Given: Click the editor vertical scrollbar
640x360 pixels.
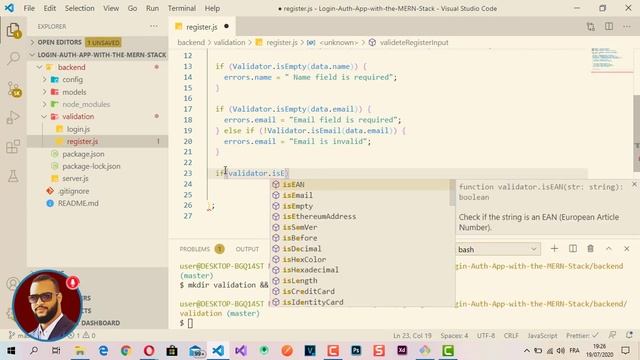Looking at the screenshot, I should [x=636, y=133].
